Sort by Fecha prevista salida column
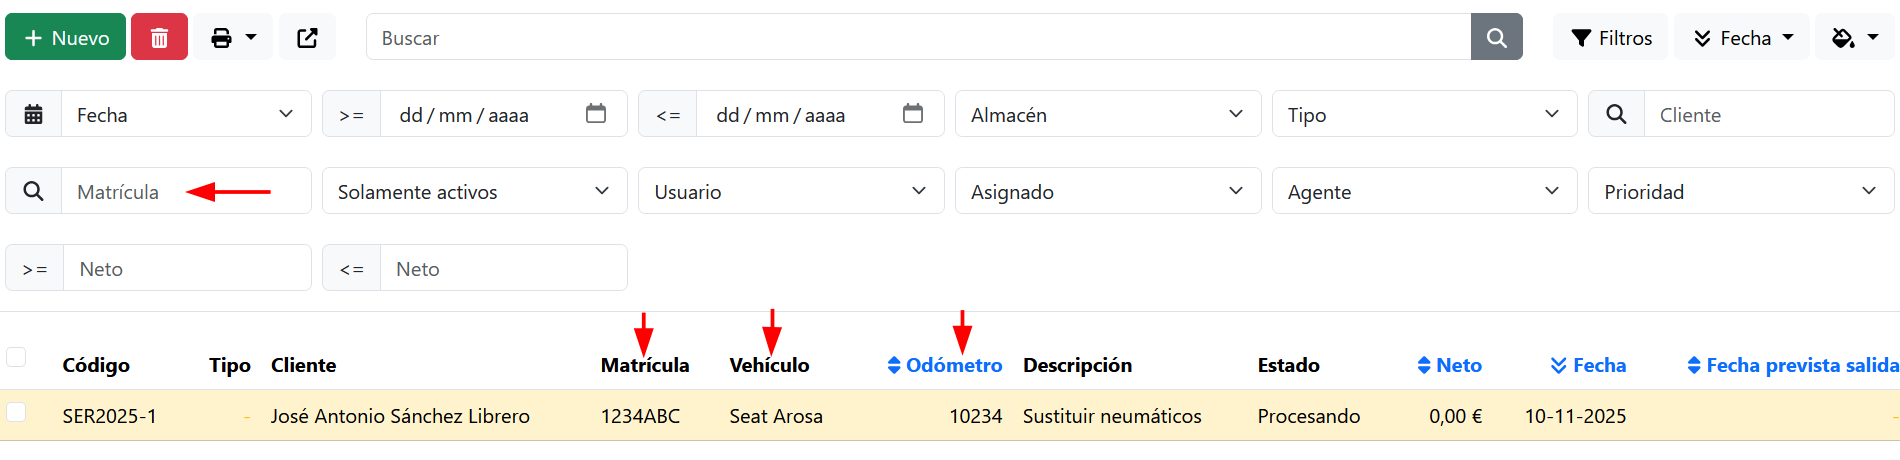The width and height of the screenshot is (1900, 460). coord(1792,366)
